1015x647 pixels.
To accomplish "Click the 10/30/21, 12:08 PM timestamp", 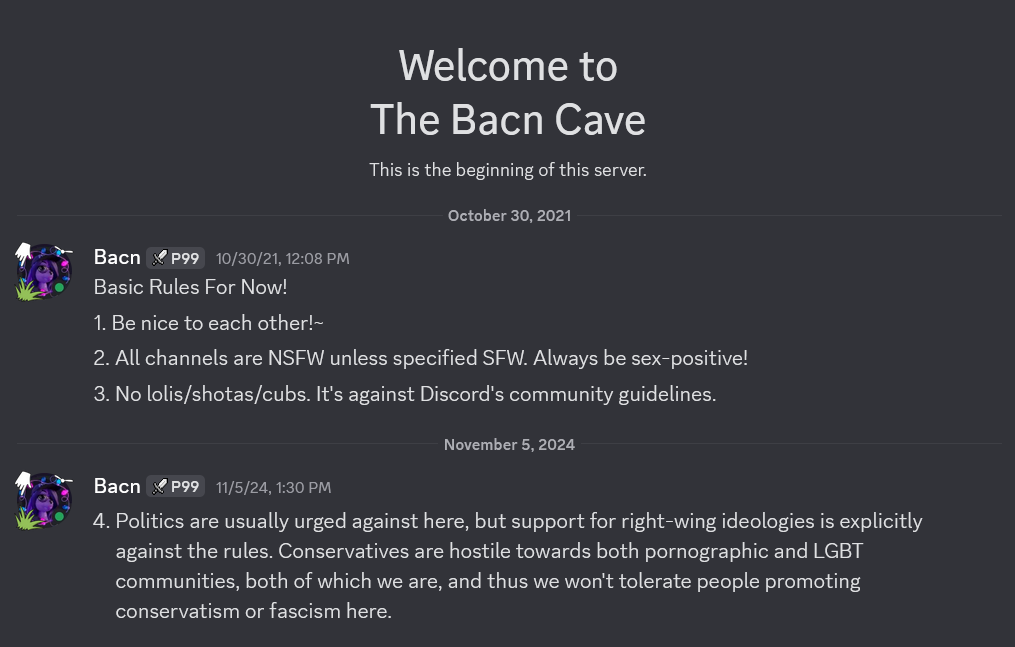I will coord(282,259).
